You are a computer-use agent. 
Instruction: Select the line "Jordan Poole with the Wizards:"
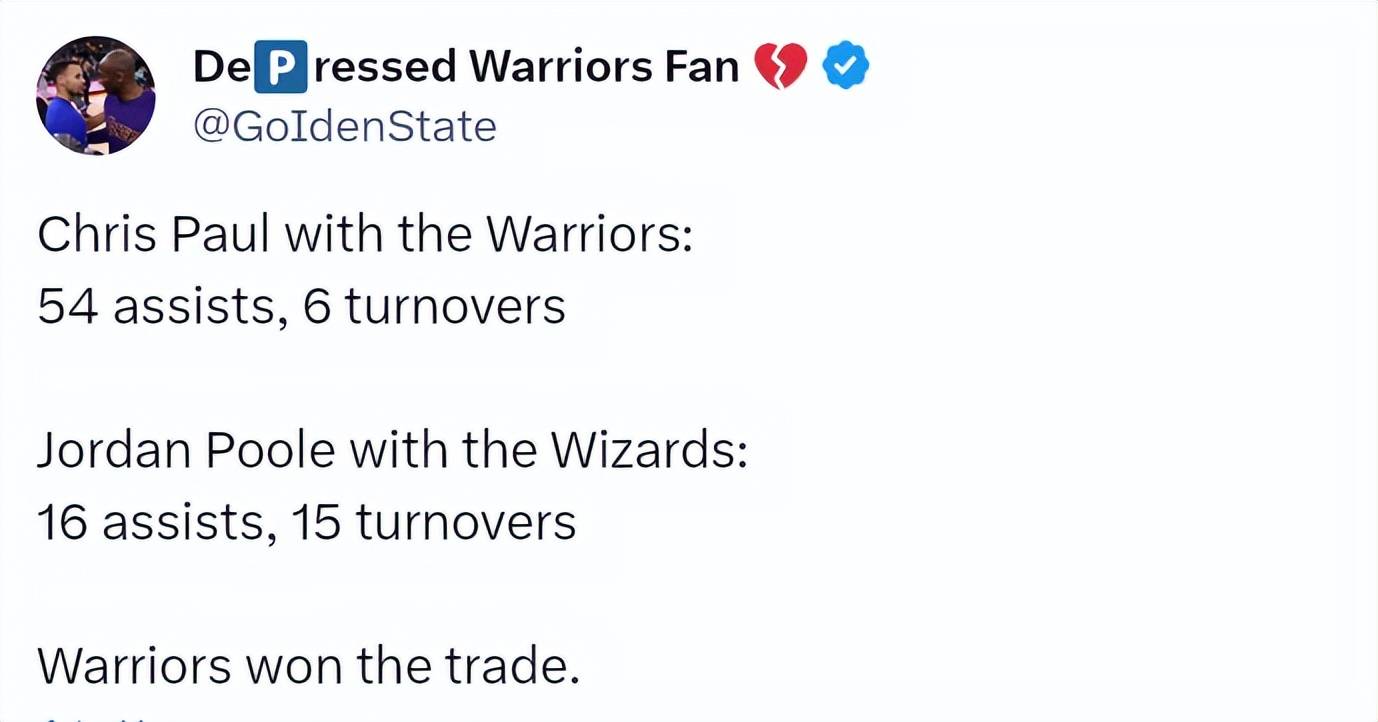coord(393,450)
